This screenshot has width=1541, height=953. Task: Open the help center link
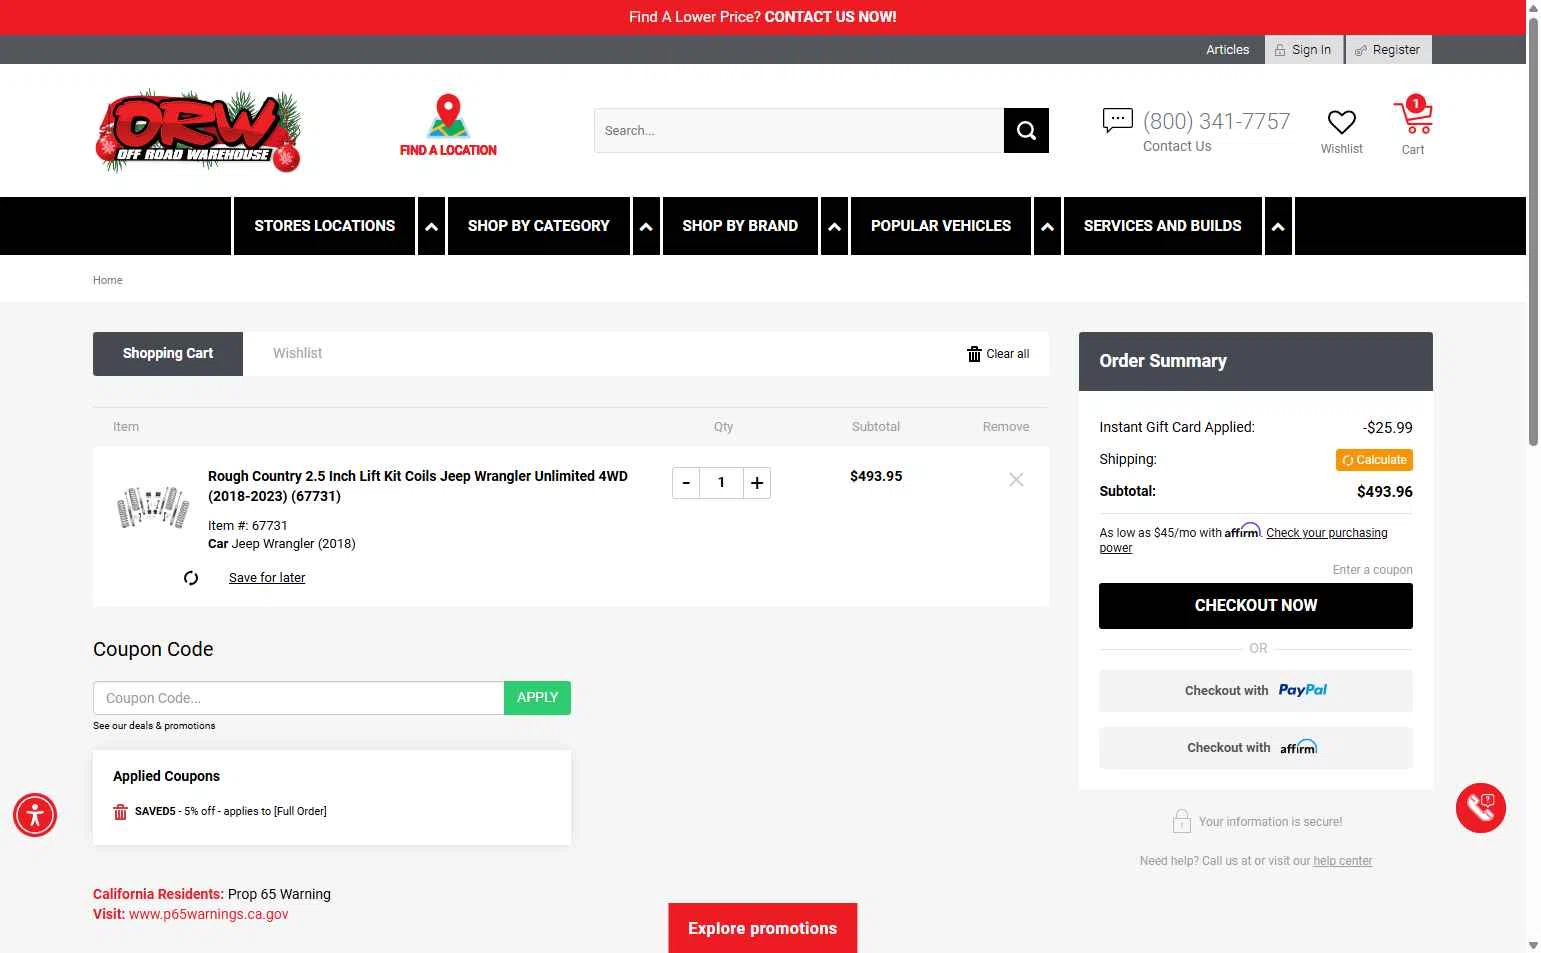click(1342, 861)
